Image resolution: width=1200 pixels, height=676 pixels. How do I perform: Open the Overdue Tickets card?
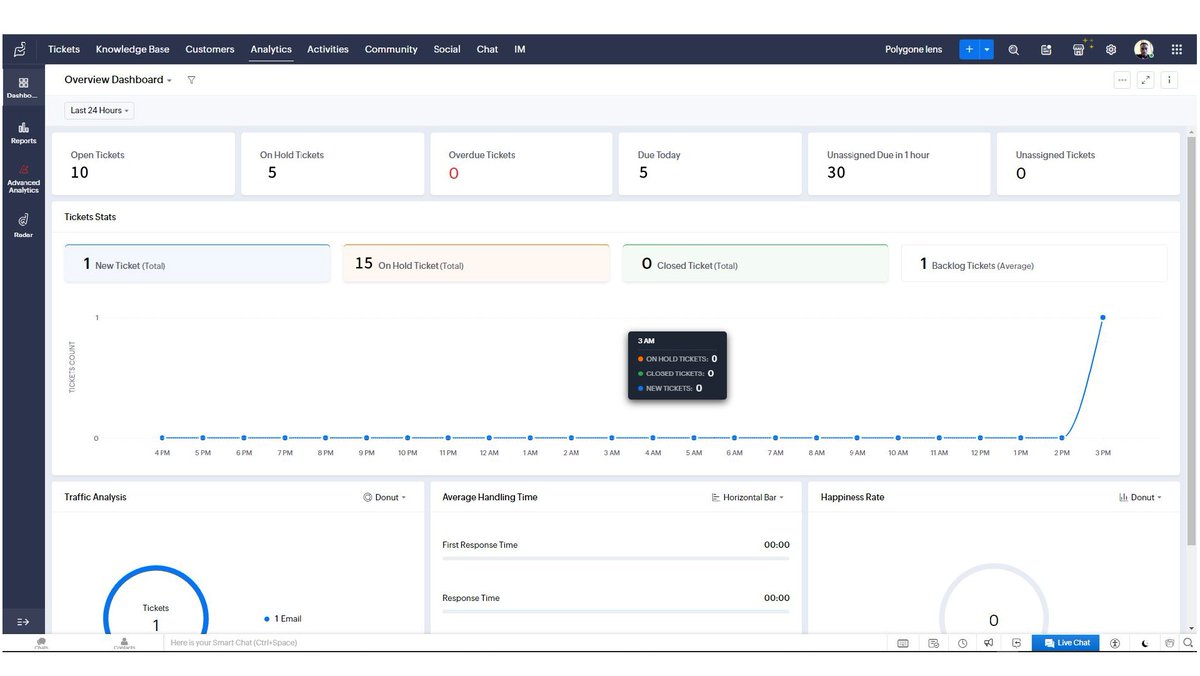520,164
